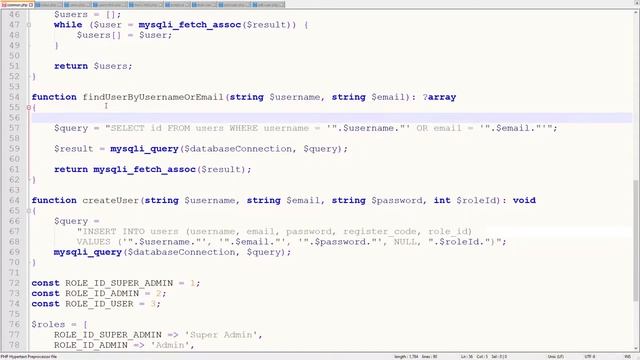The height and width of the screenshot is (360, 640).
Task: Click the $password parameter on line 64
Action: [396, 200]
